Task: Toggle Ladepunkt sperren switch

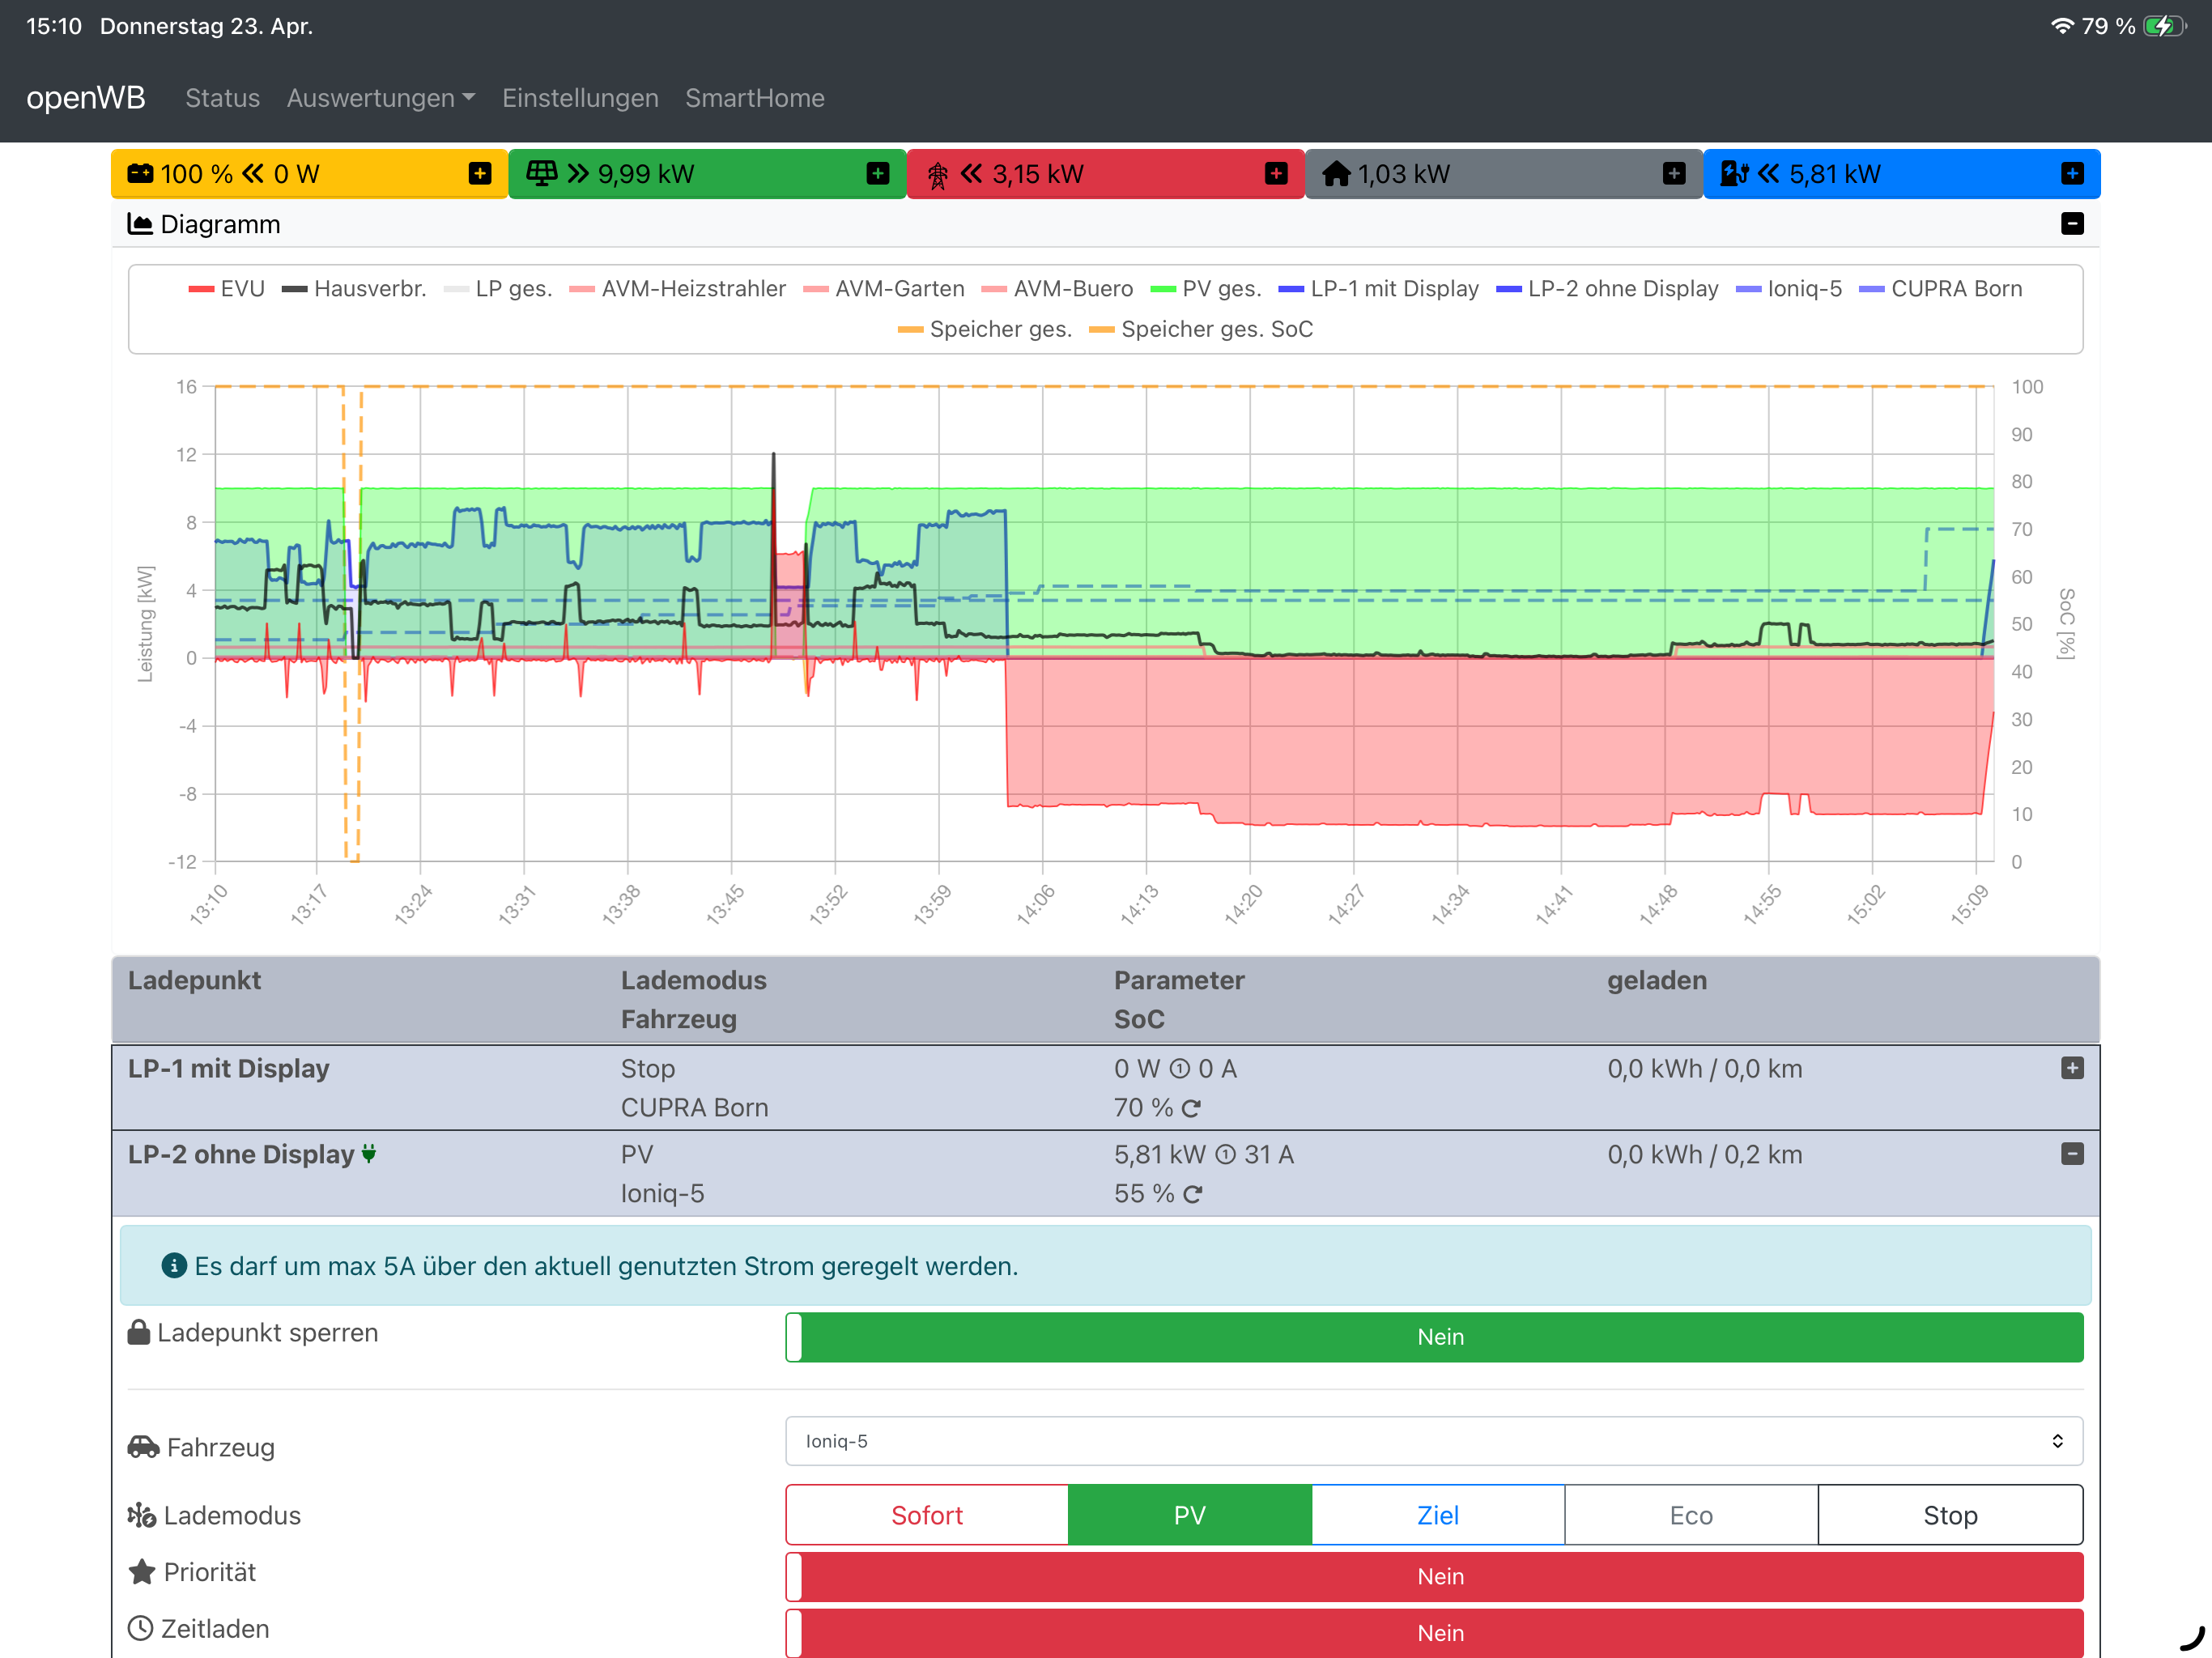Action: [x=1434, y=1337]
